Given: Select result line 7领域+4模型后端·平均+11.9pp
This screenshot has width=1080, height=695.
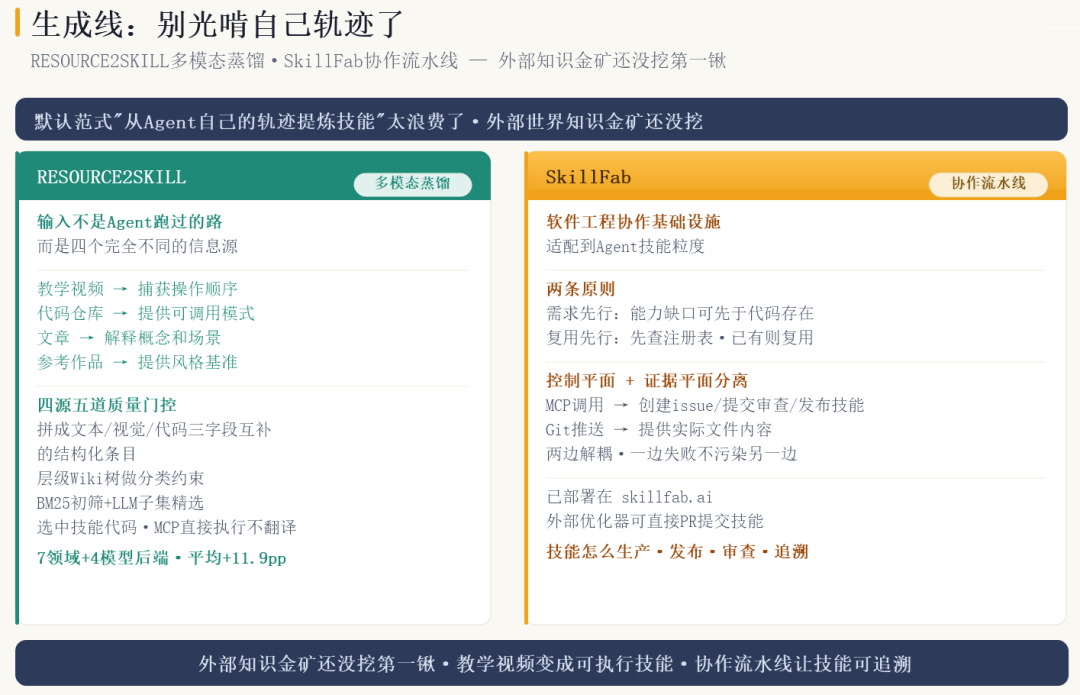Looking at the screenshot, I should click(x=161, y=558).
